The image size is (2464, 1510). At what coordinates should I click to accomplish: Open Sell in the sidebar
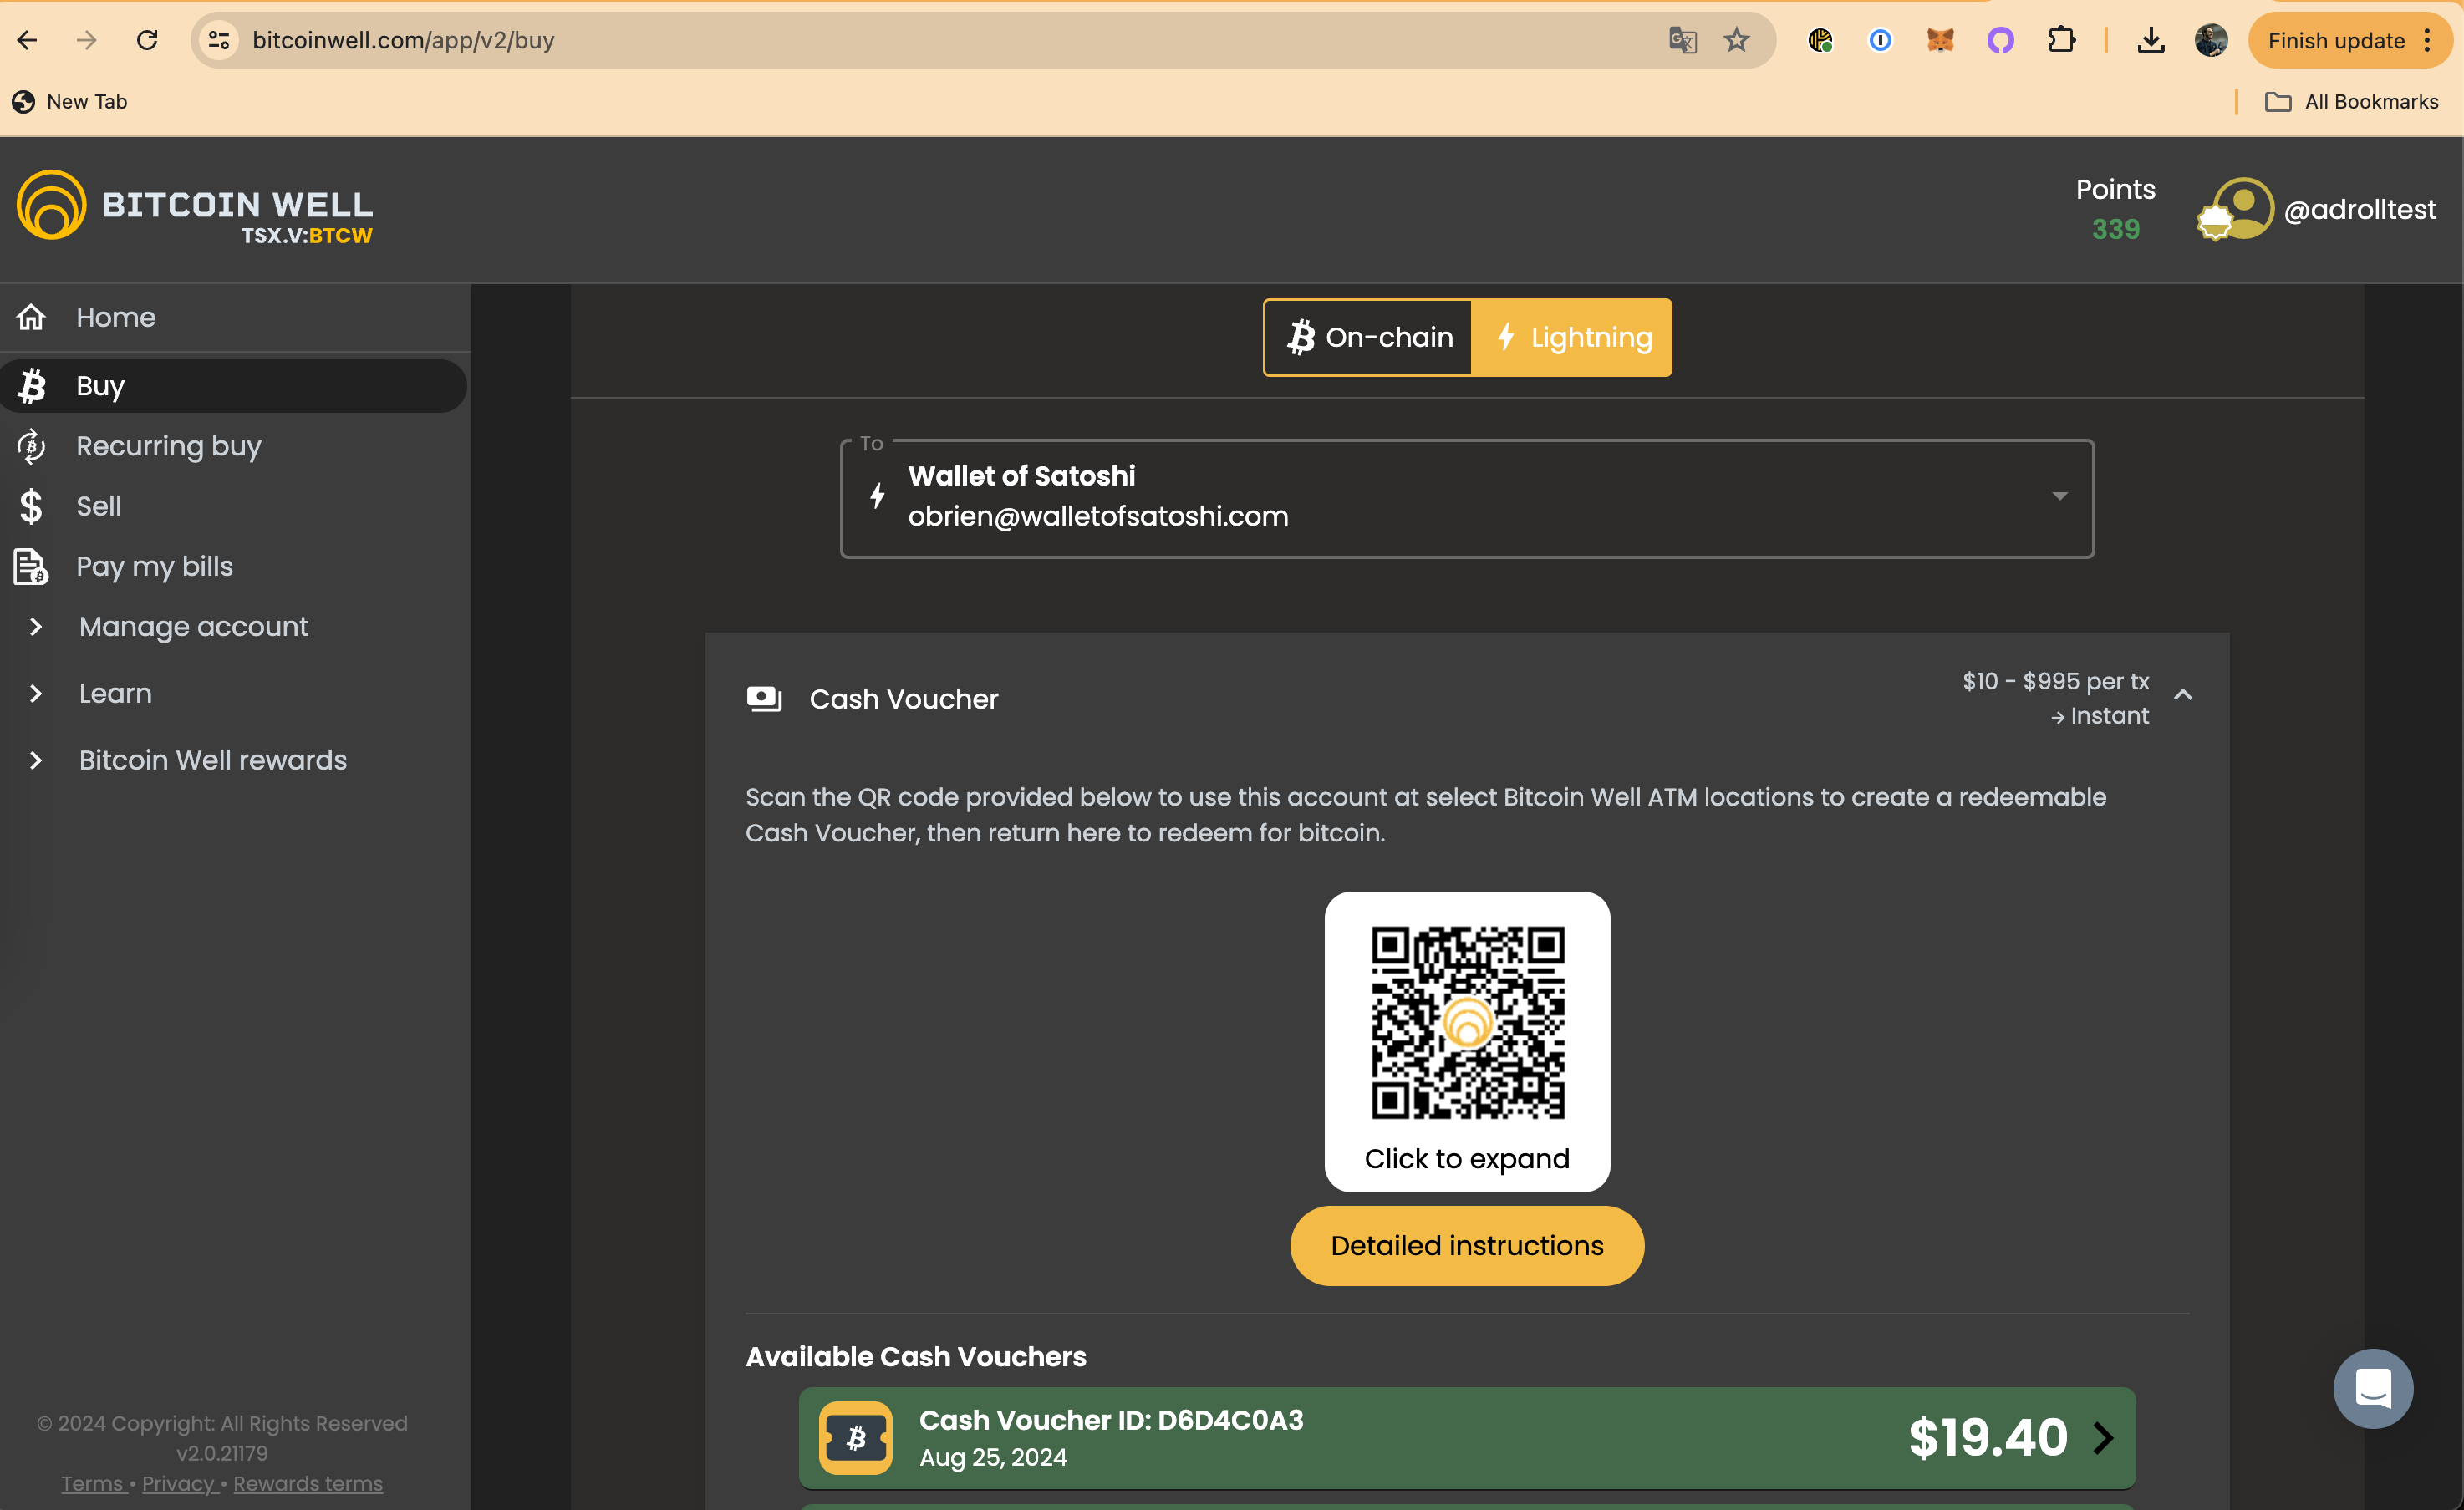234,506
